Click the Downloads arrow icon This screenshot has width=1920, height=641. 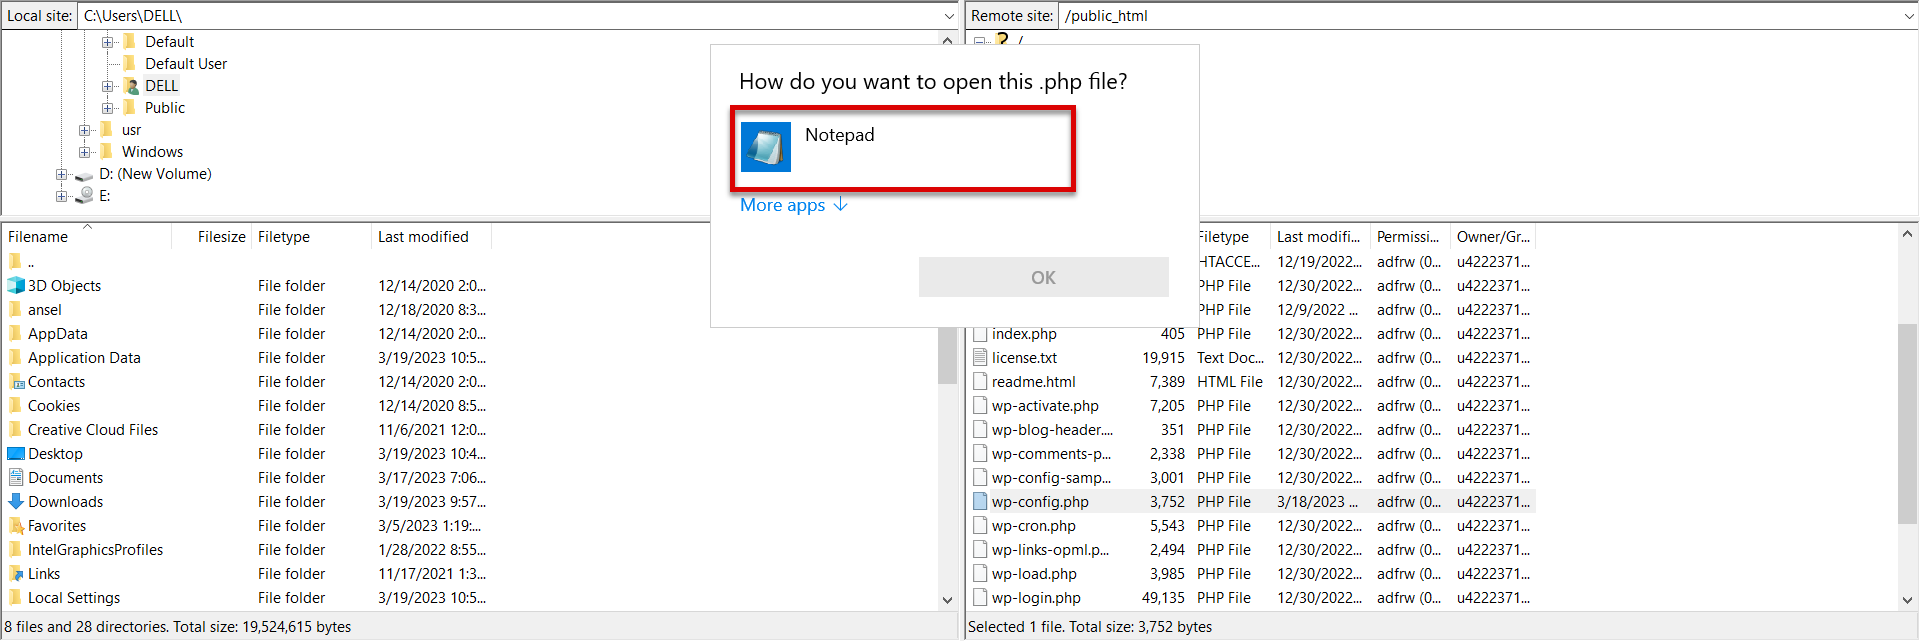click(16, 502)
